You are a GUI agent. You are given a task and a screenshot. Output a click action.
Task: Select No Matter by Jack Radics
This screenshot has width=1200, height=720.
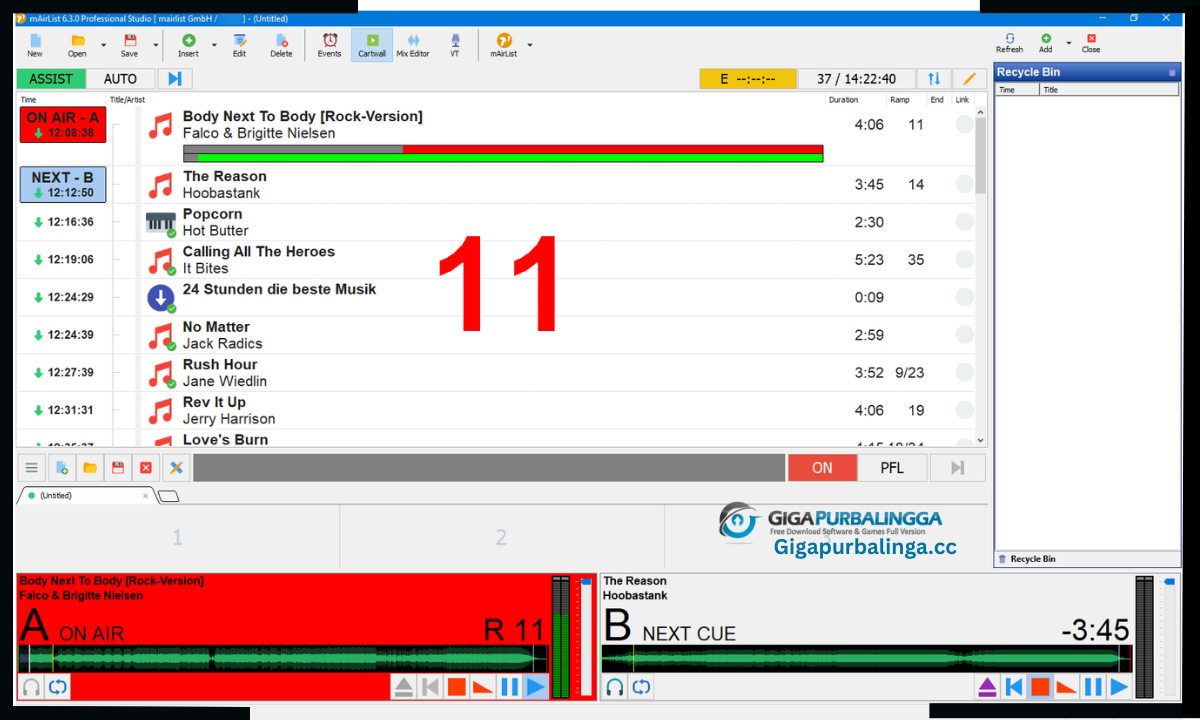coord(495,335)
